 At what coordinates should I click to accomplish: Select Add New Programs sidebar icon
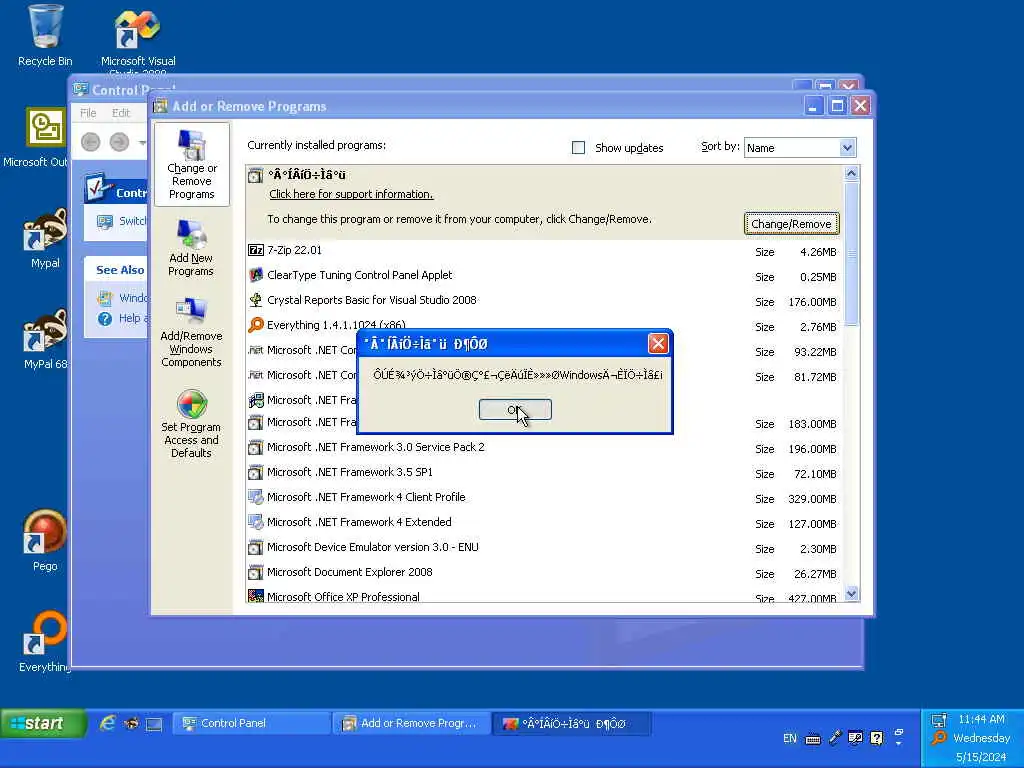(191, 248)
